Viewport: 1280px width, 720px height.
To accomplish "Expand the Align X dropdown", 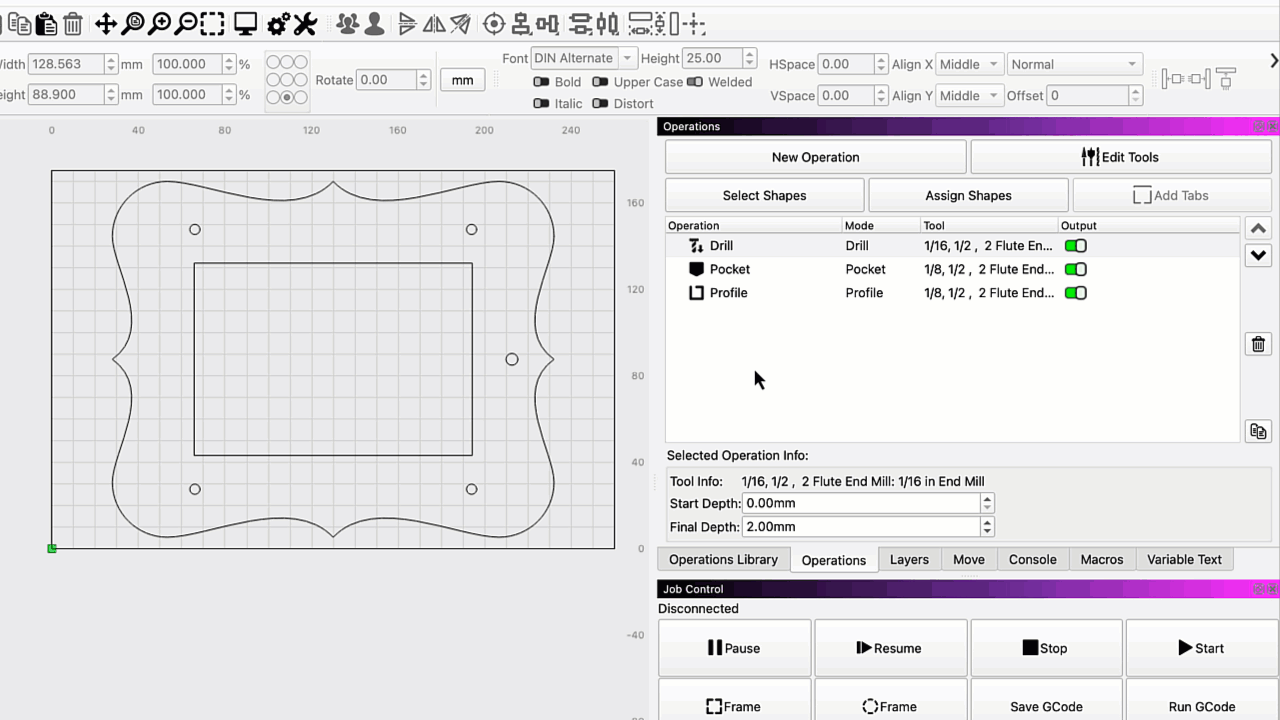I will pyautogui.click(x=969, y=64).
